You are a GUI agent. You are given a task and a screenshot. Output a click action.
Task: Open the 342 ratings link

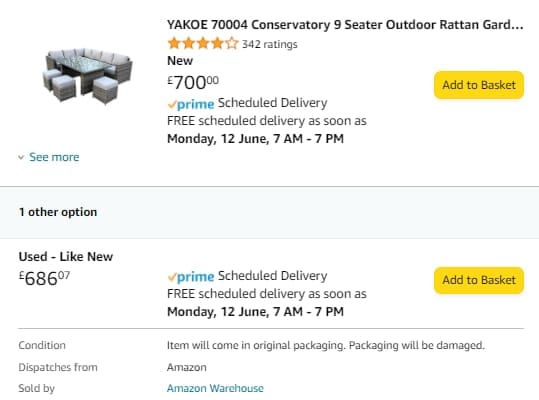270,44
